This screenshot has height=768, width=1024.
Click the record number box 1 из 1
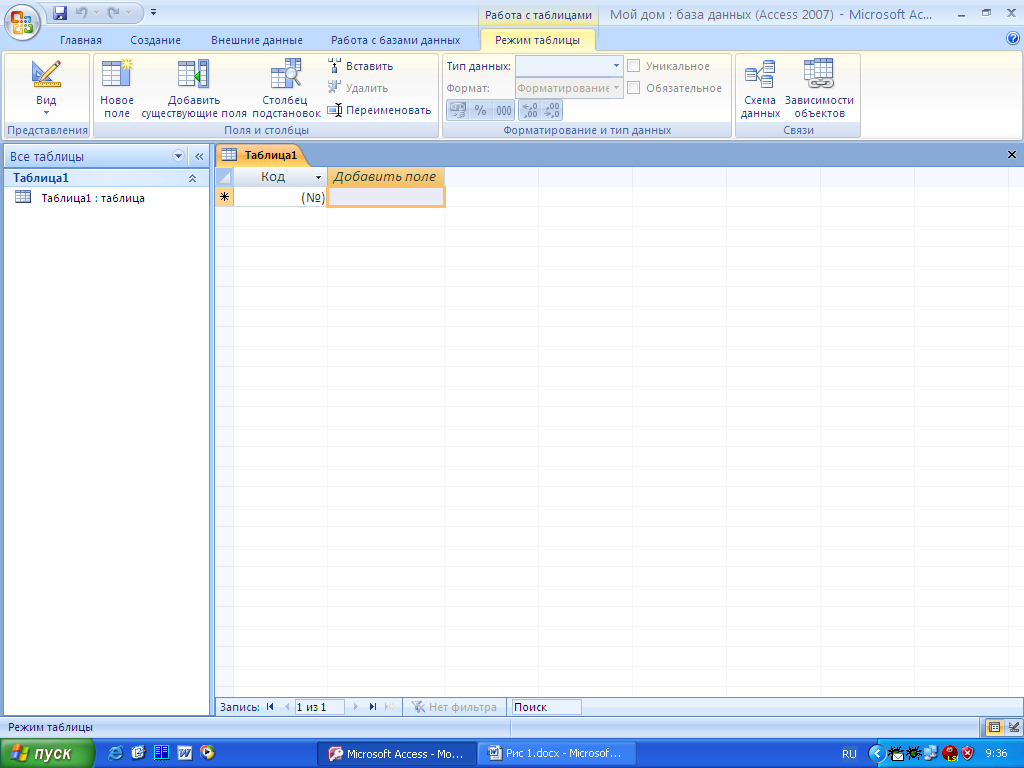click(319, 707)
